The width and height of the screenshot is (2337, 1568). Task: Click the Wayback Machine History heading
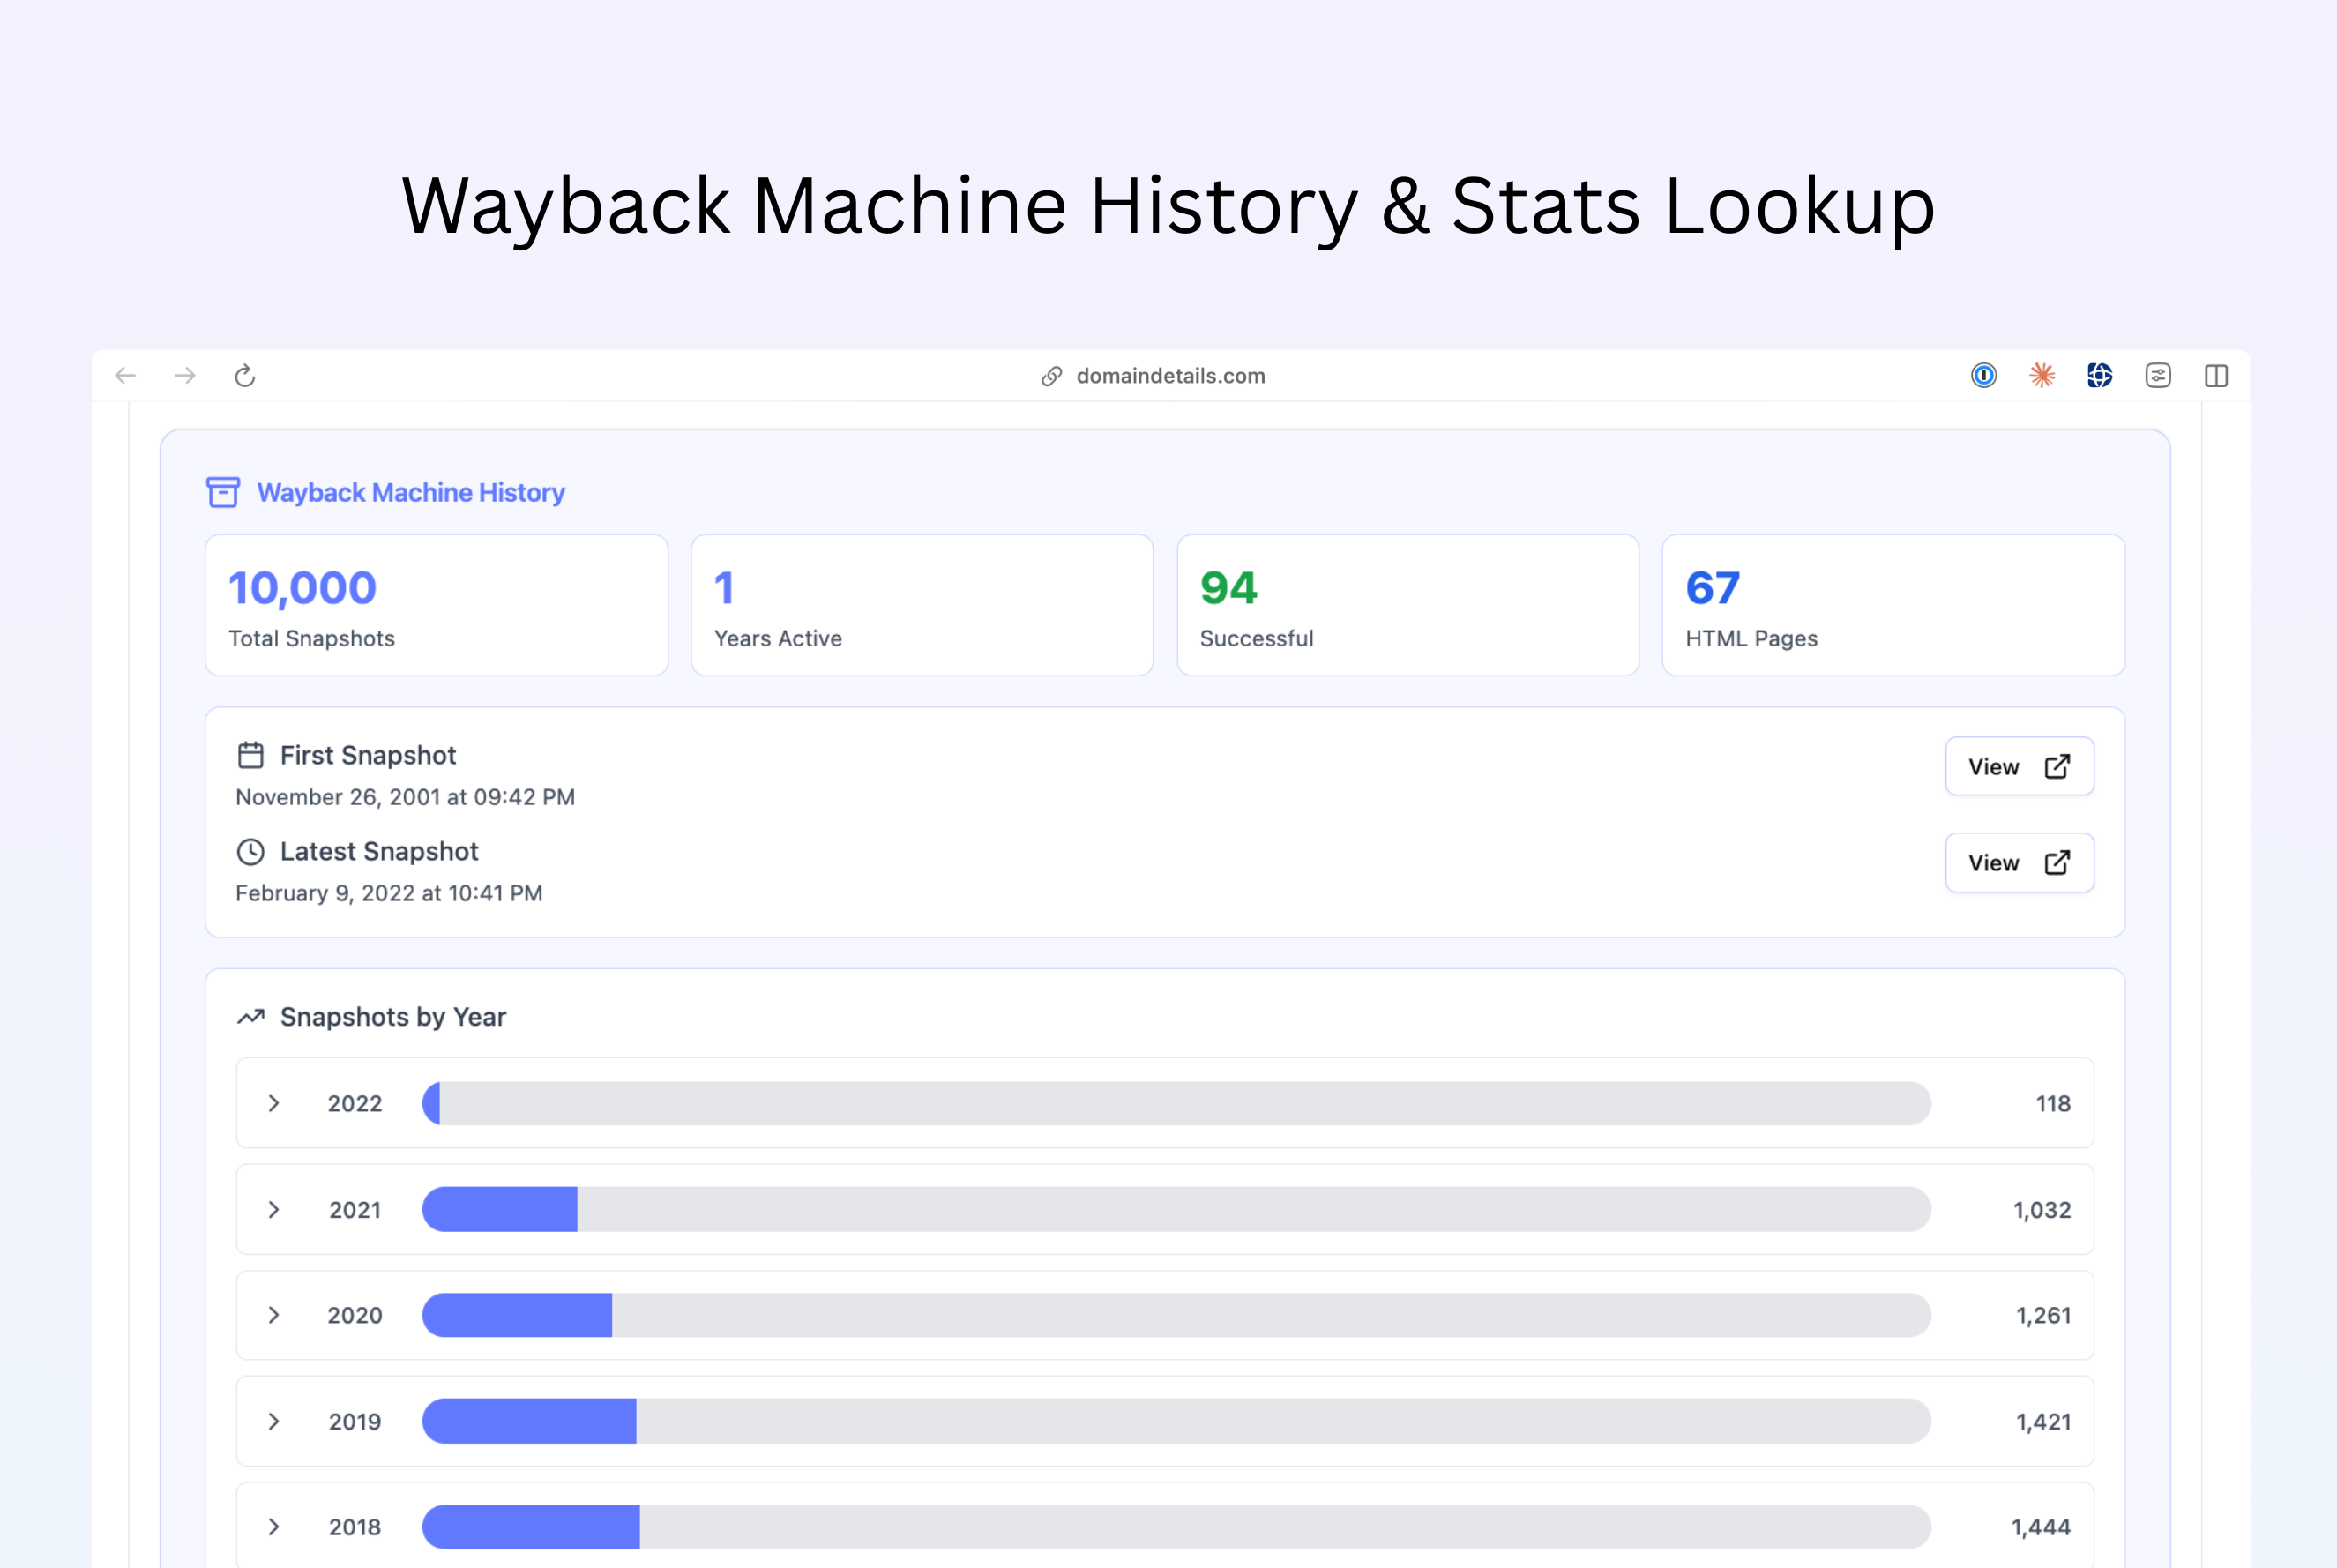(410, 492)
